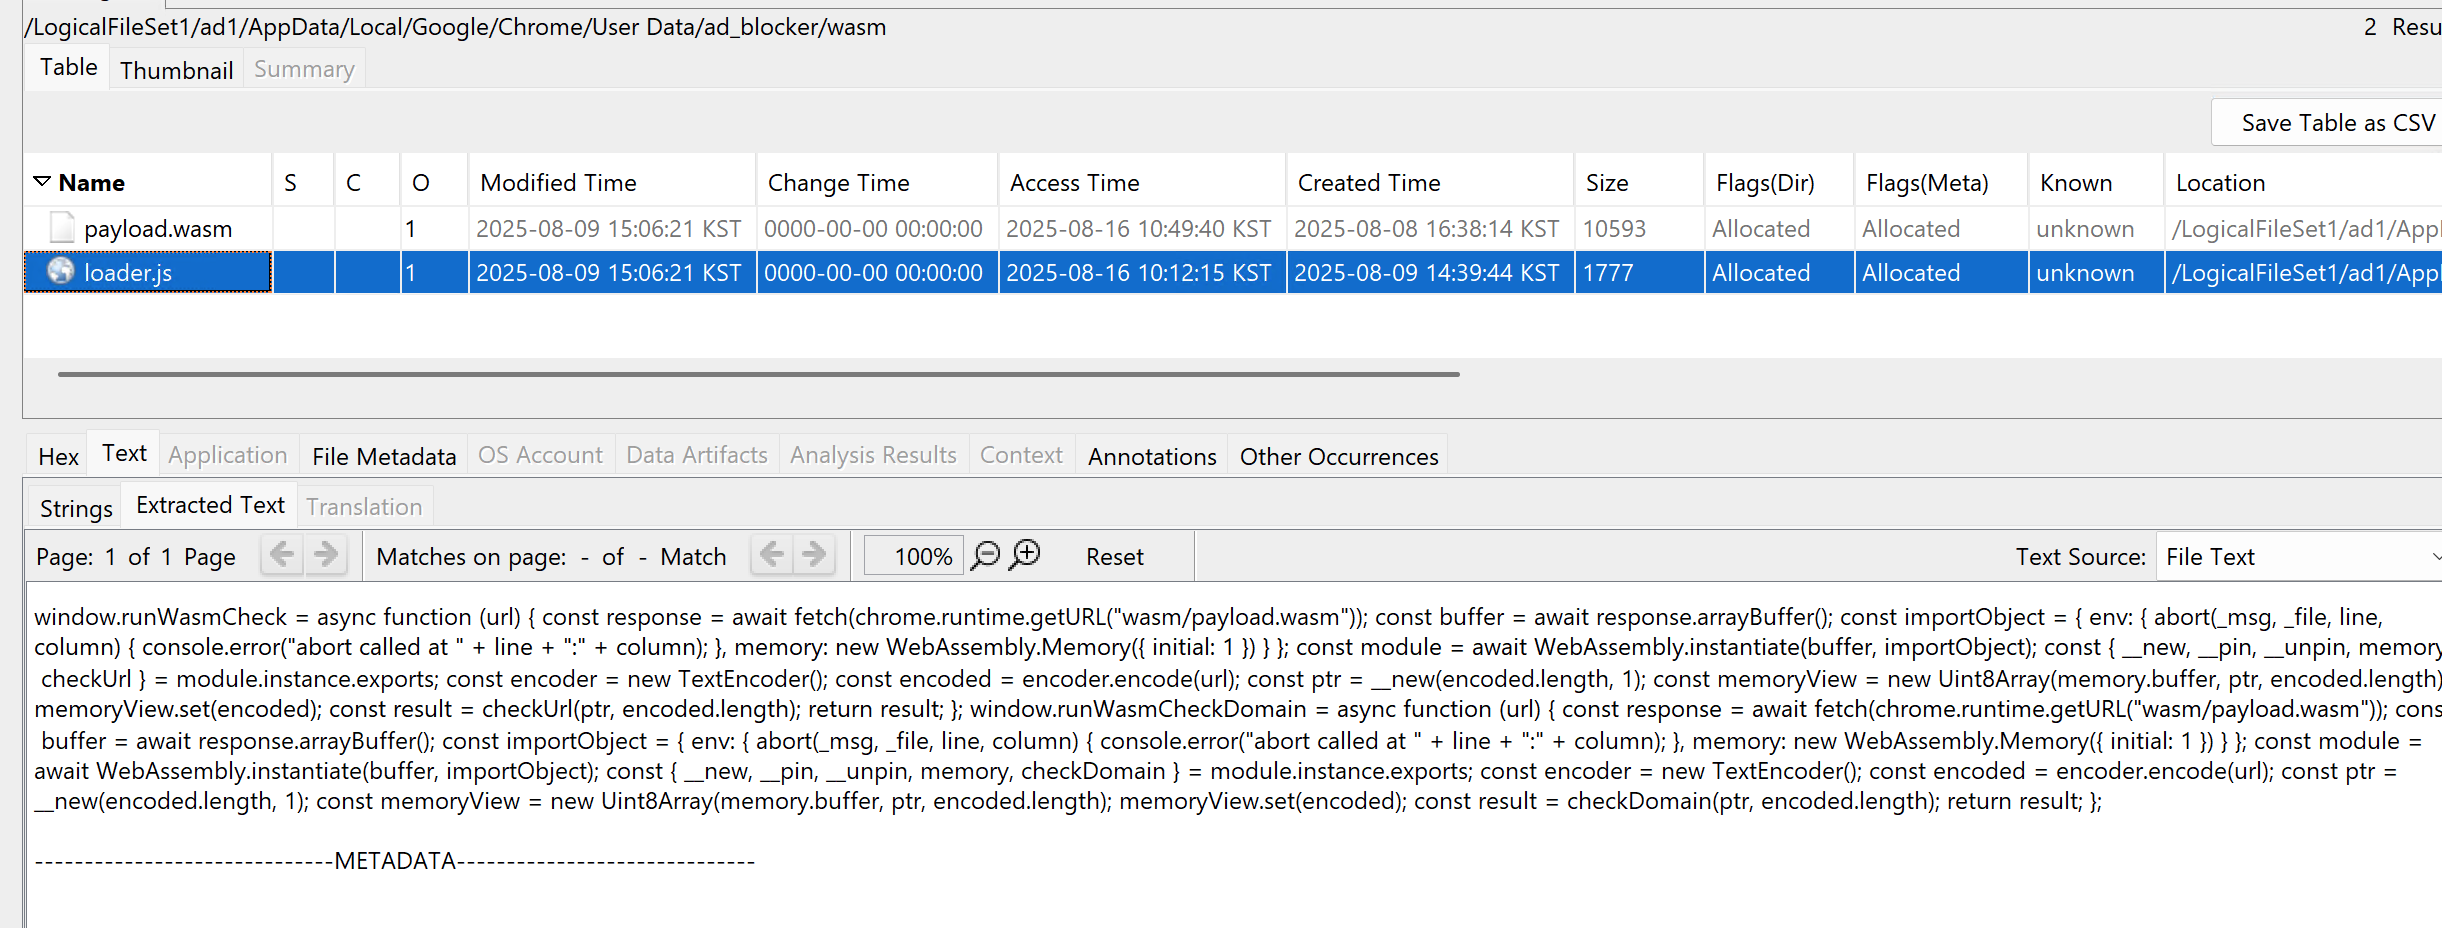Image resolution: width=2442 pixels, height=928 pixels.
Task: Click loader.js created time 2025-08-09 14:39:44 KST
Action: coord(1427,273)
